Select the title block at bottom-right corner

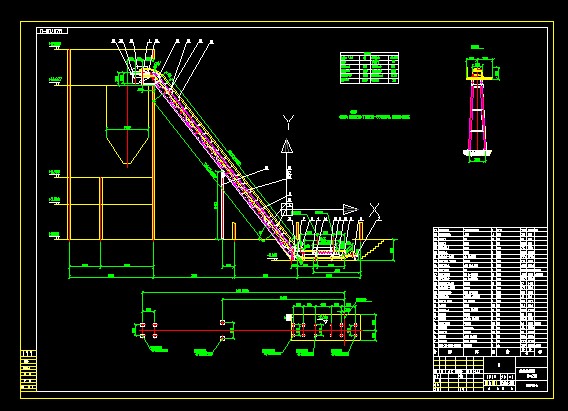(490, 373)
